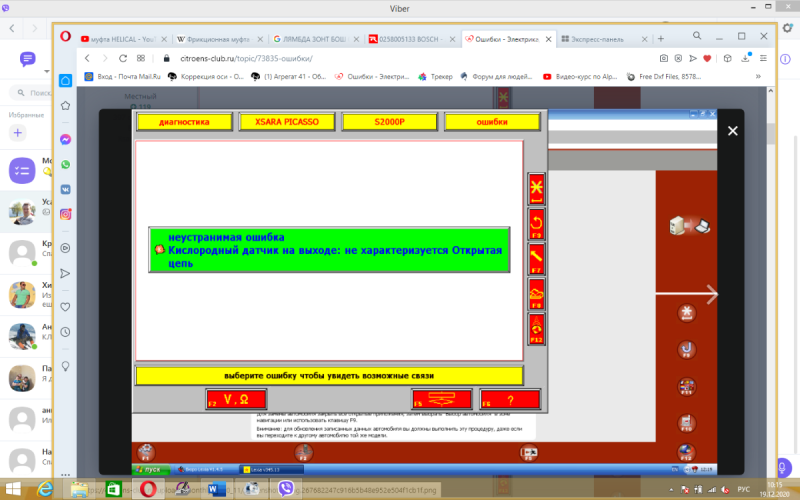Click the F12 red diagnostic button
Viewport: 800px width, 500px height.
tap(536, 328)
